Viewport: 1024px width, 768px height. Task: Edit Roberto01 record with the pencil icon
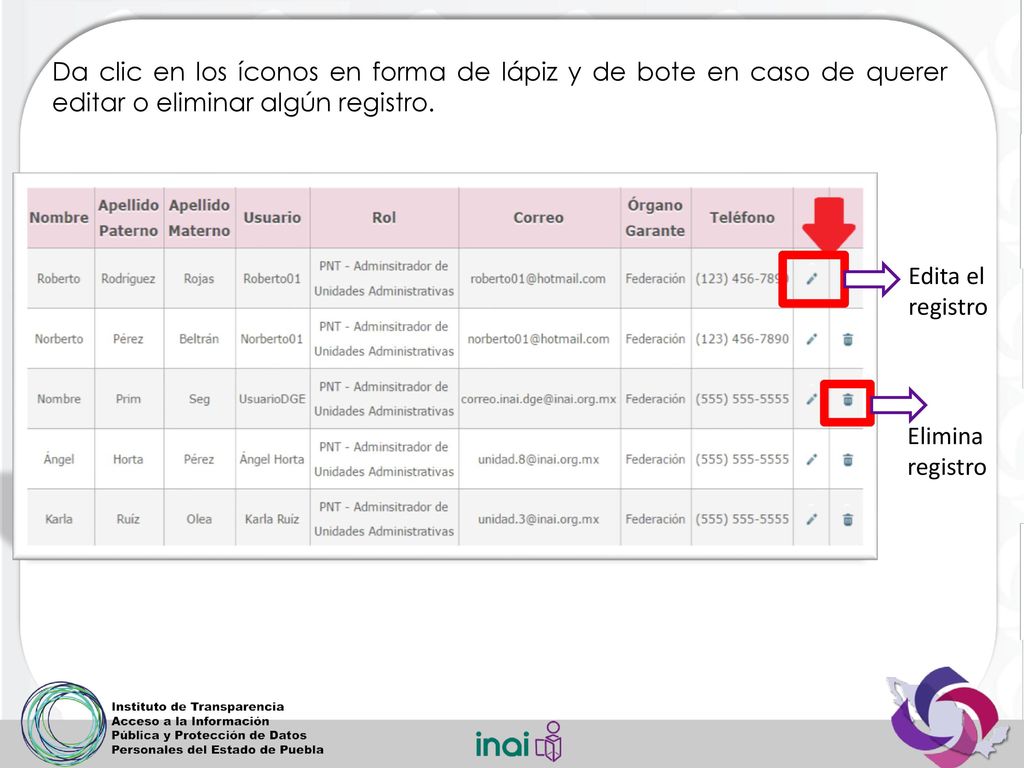point(811,279)
